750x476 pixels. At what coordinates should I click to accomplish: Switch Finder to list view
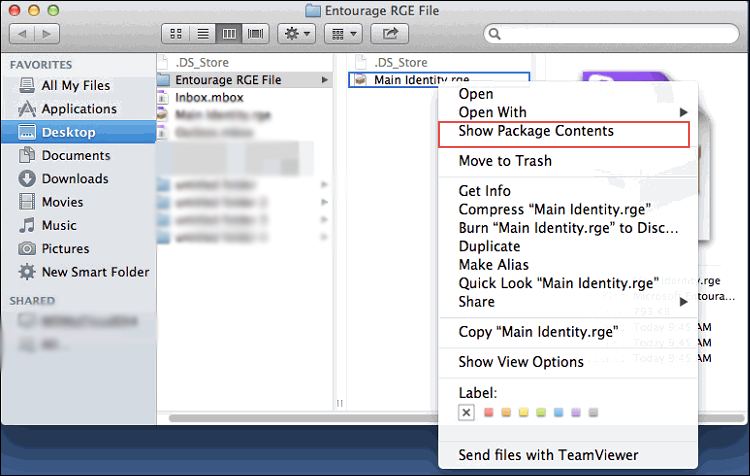(x=203, y=34)
